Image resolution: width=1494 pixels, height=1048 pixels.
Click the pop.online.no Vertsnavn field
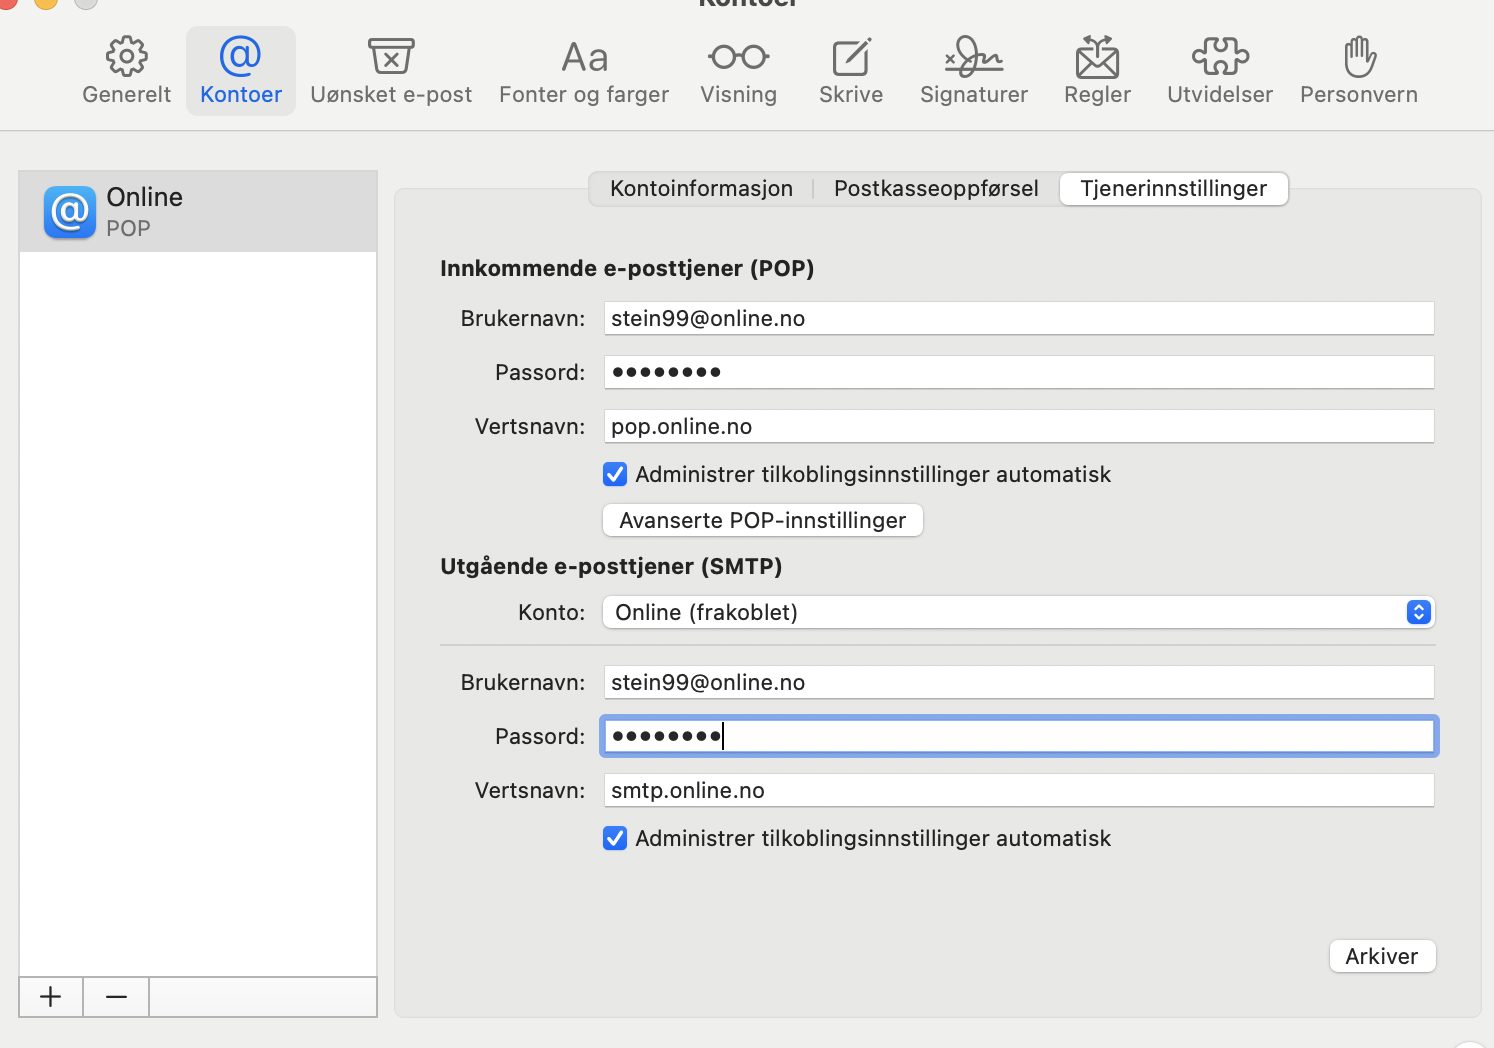tap(1019, 426)
